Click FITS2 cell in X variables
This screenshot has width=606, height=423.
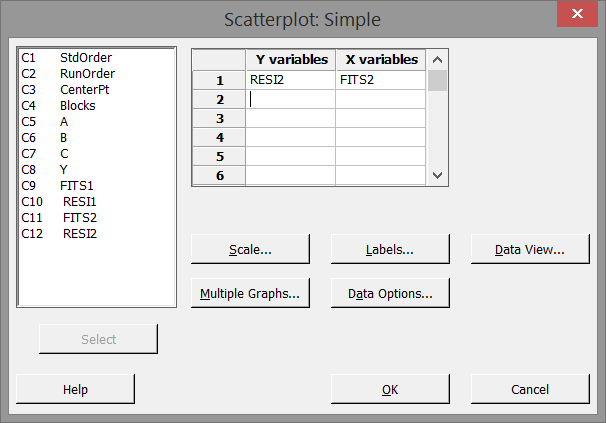click(x=380, y=79)
